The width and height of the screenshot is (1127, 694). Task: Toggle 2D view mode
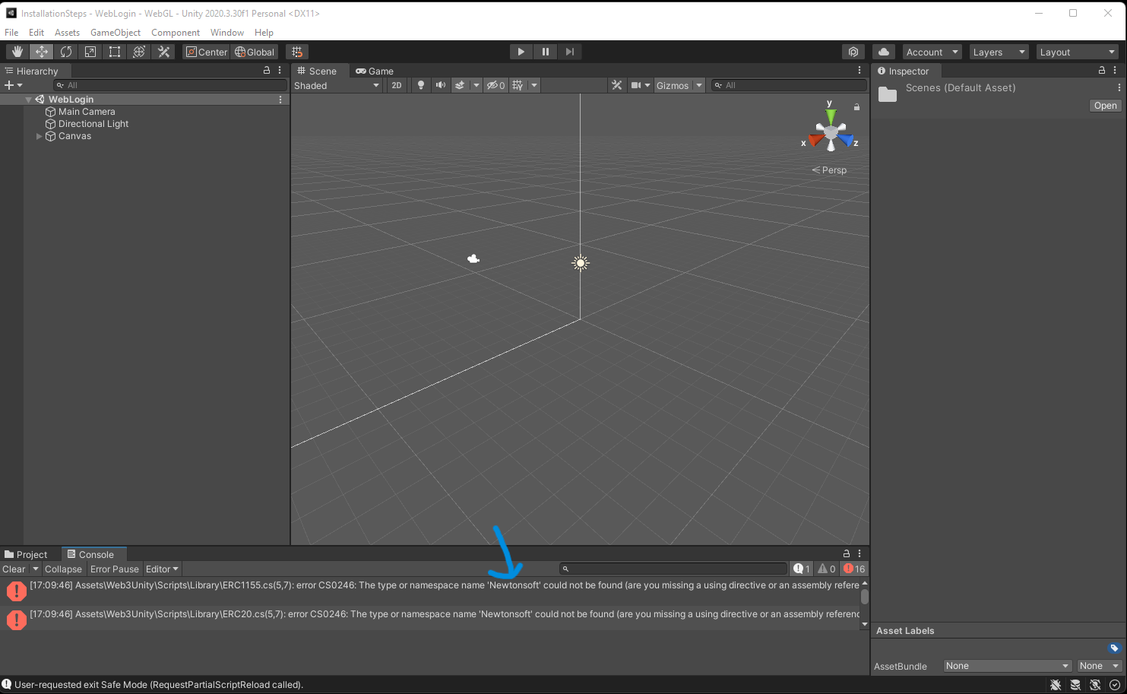[x=396, y=85]
